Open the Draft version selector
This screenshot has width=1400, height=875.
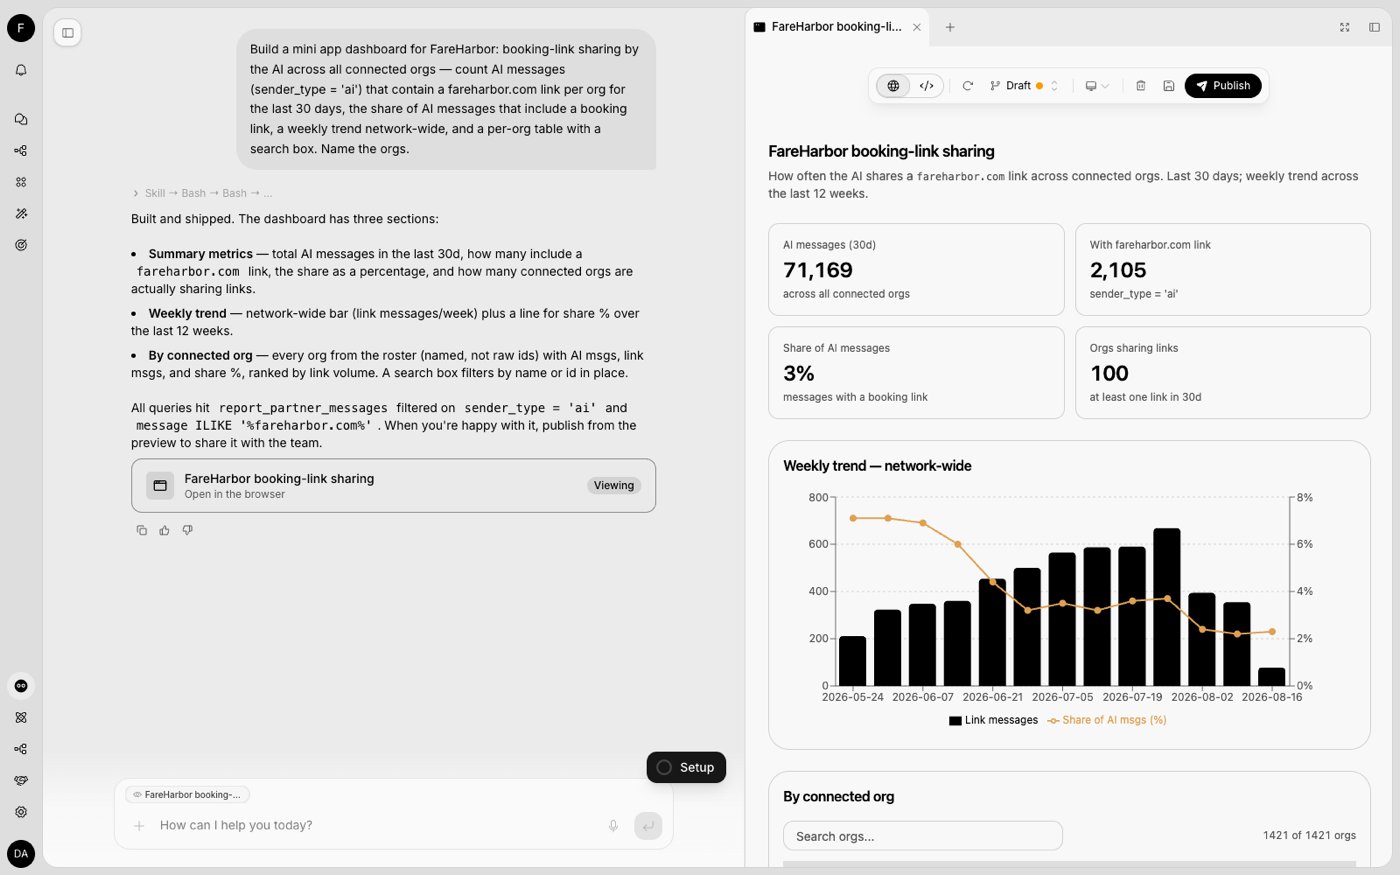1023,86
